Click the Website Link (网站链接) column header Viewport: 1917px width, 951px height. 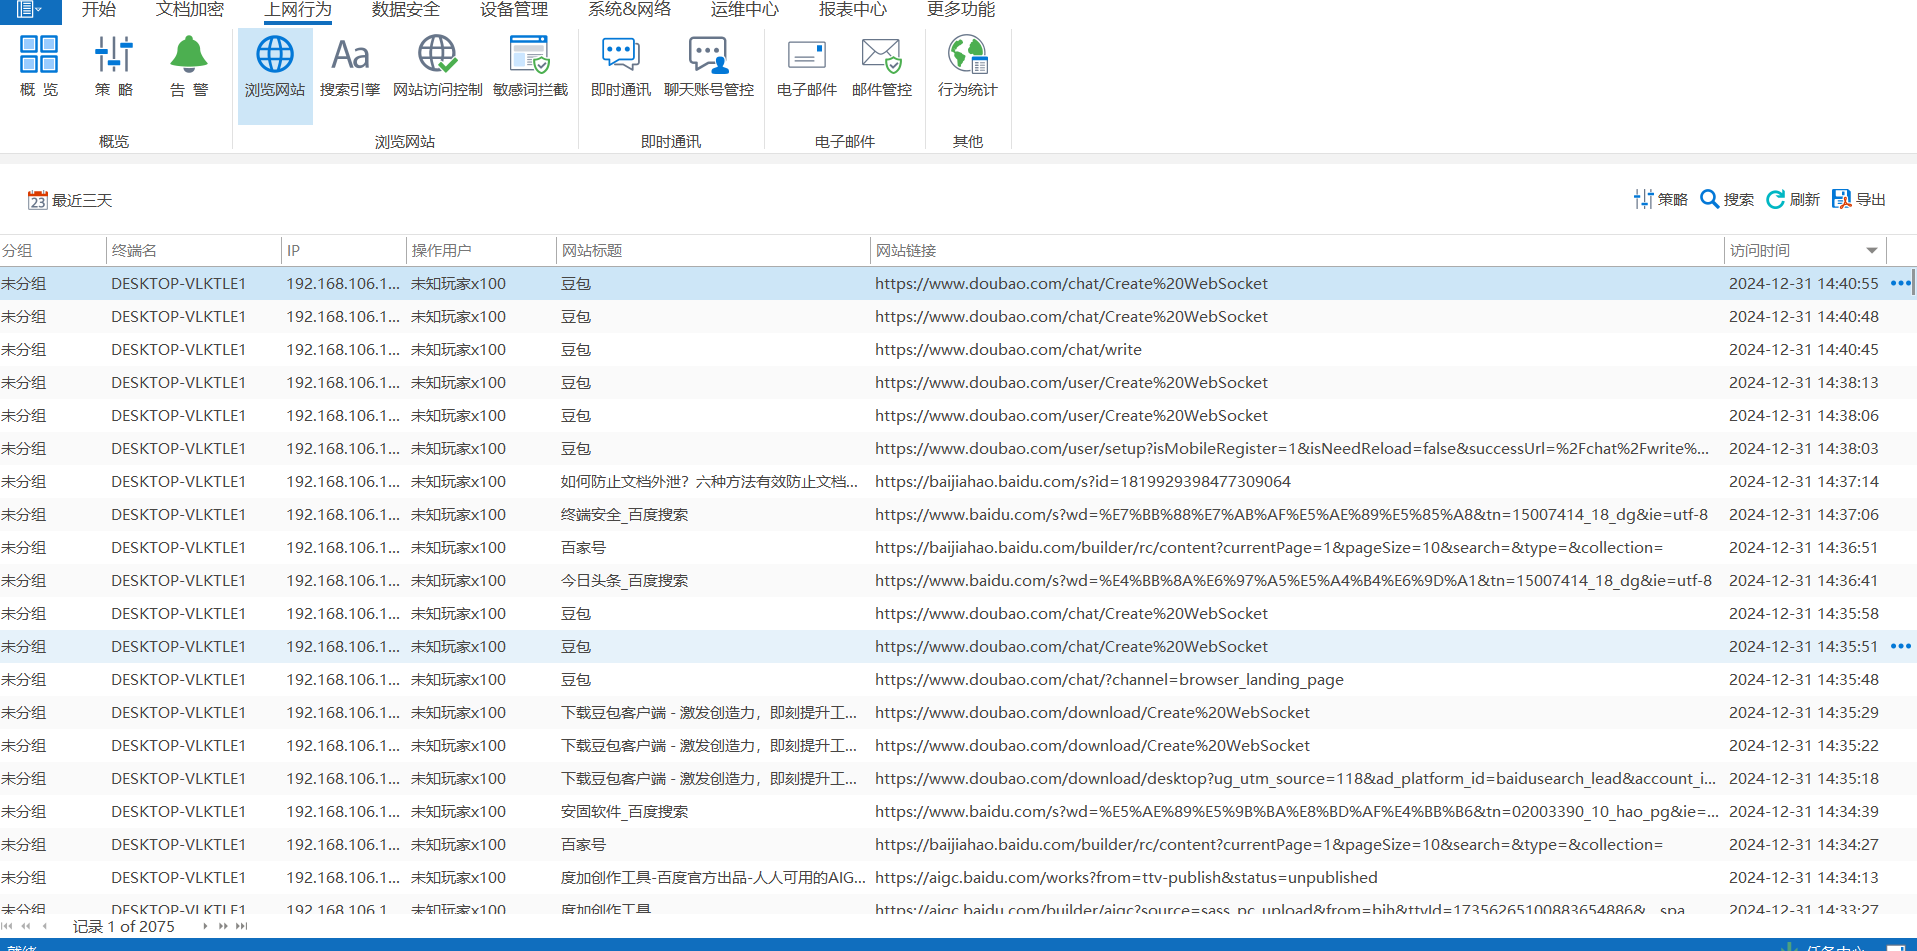tap(906, 251)
